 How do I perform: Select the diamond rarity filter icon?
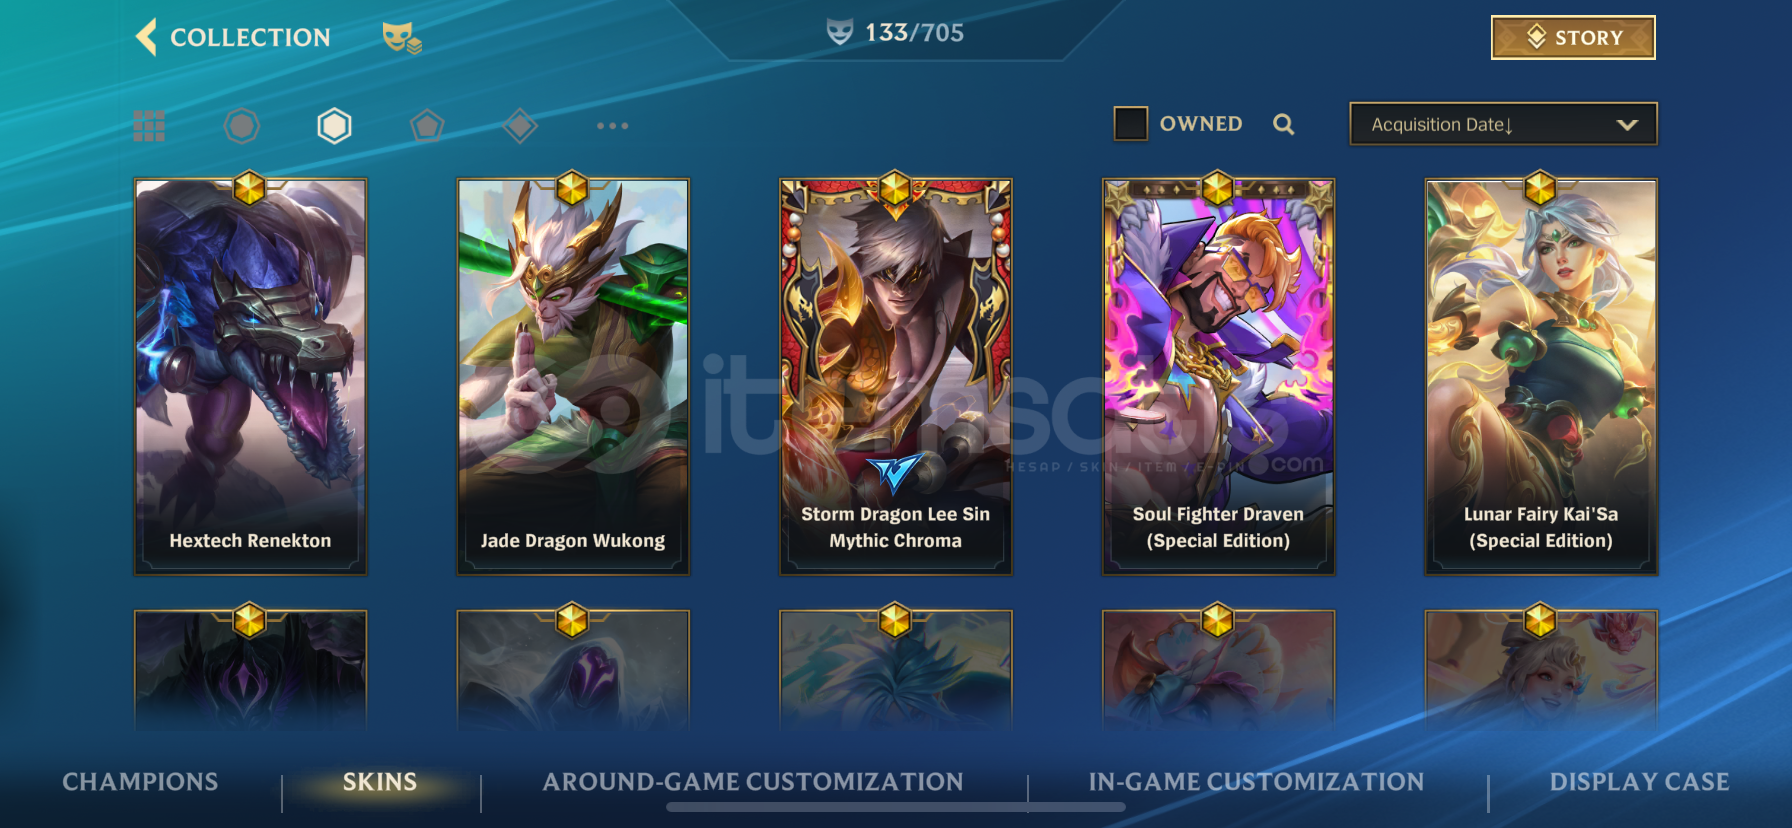tap(520, 126)
